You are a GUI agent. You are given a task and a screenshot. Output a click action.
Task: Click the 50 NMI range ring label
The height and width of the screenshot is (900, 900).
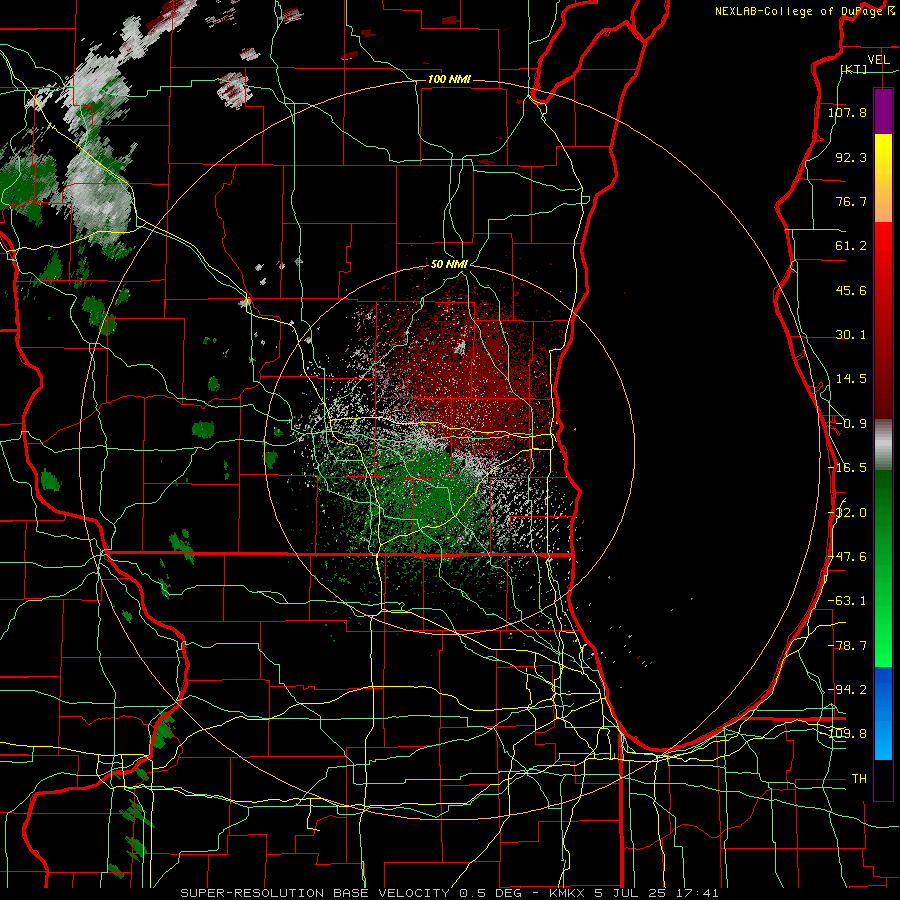point(449,265)
